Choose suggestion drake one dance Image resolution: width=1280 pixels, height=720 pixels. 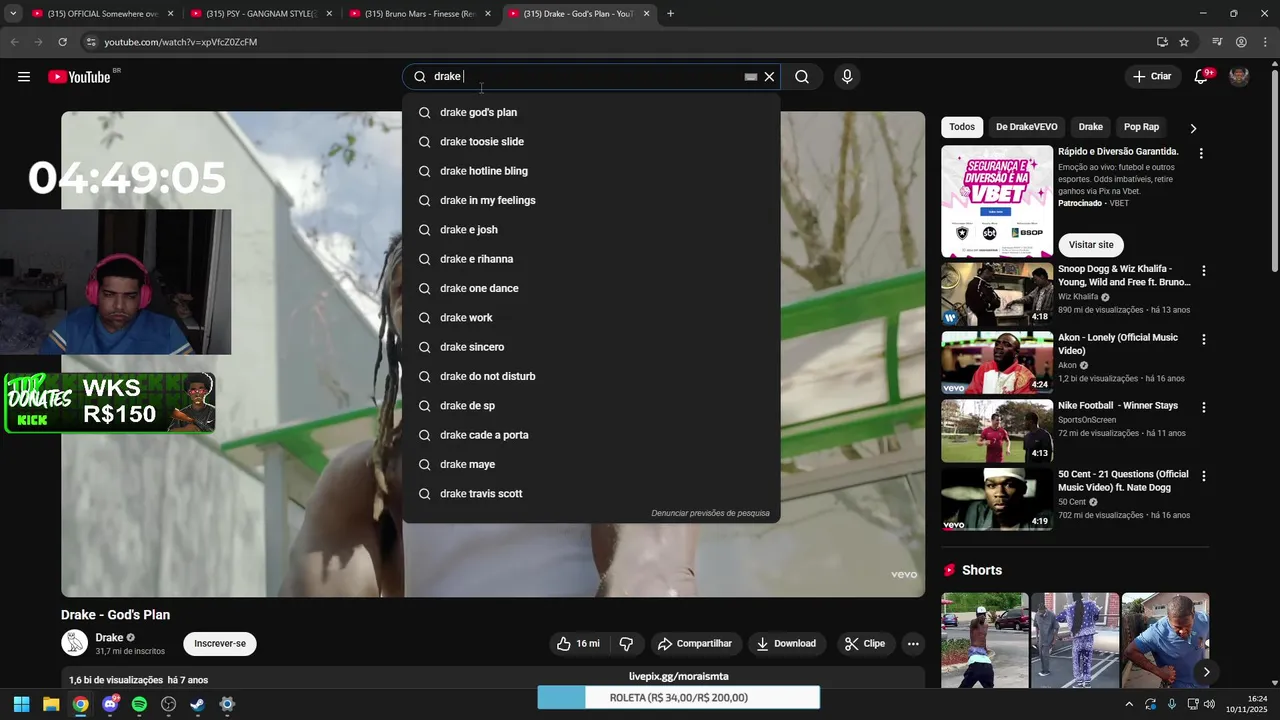click(591, 288)
